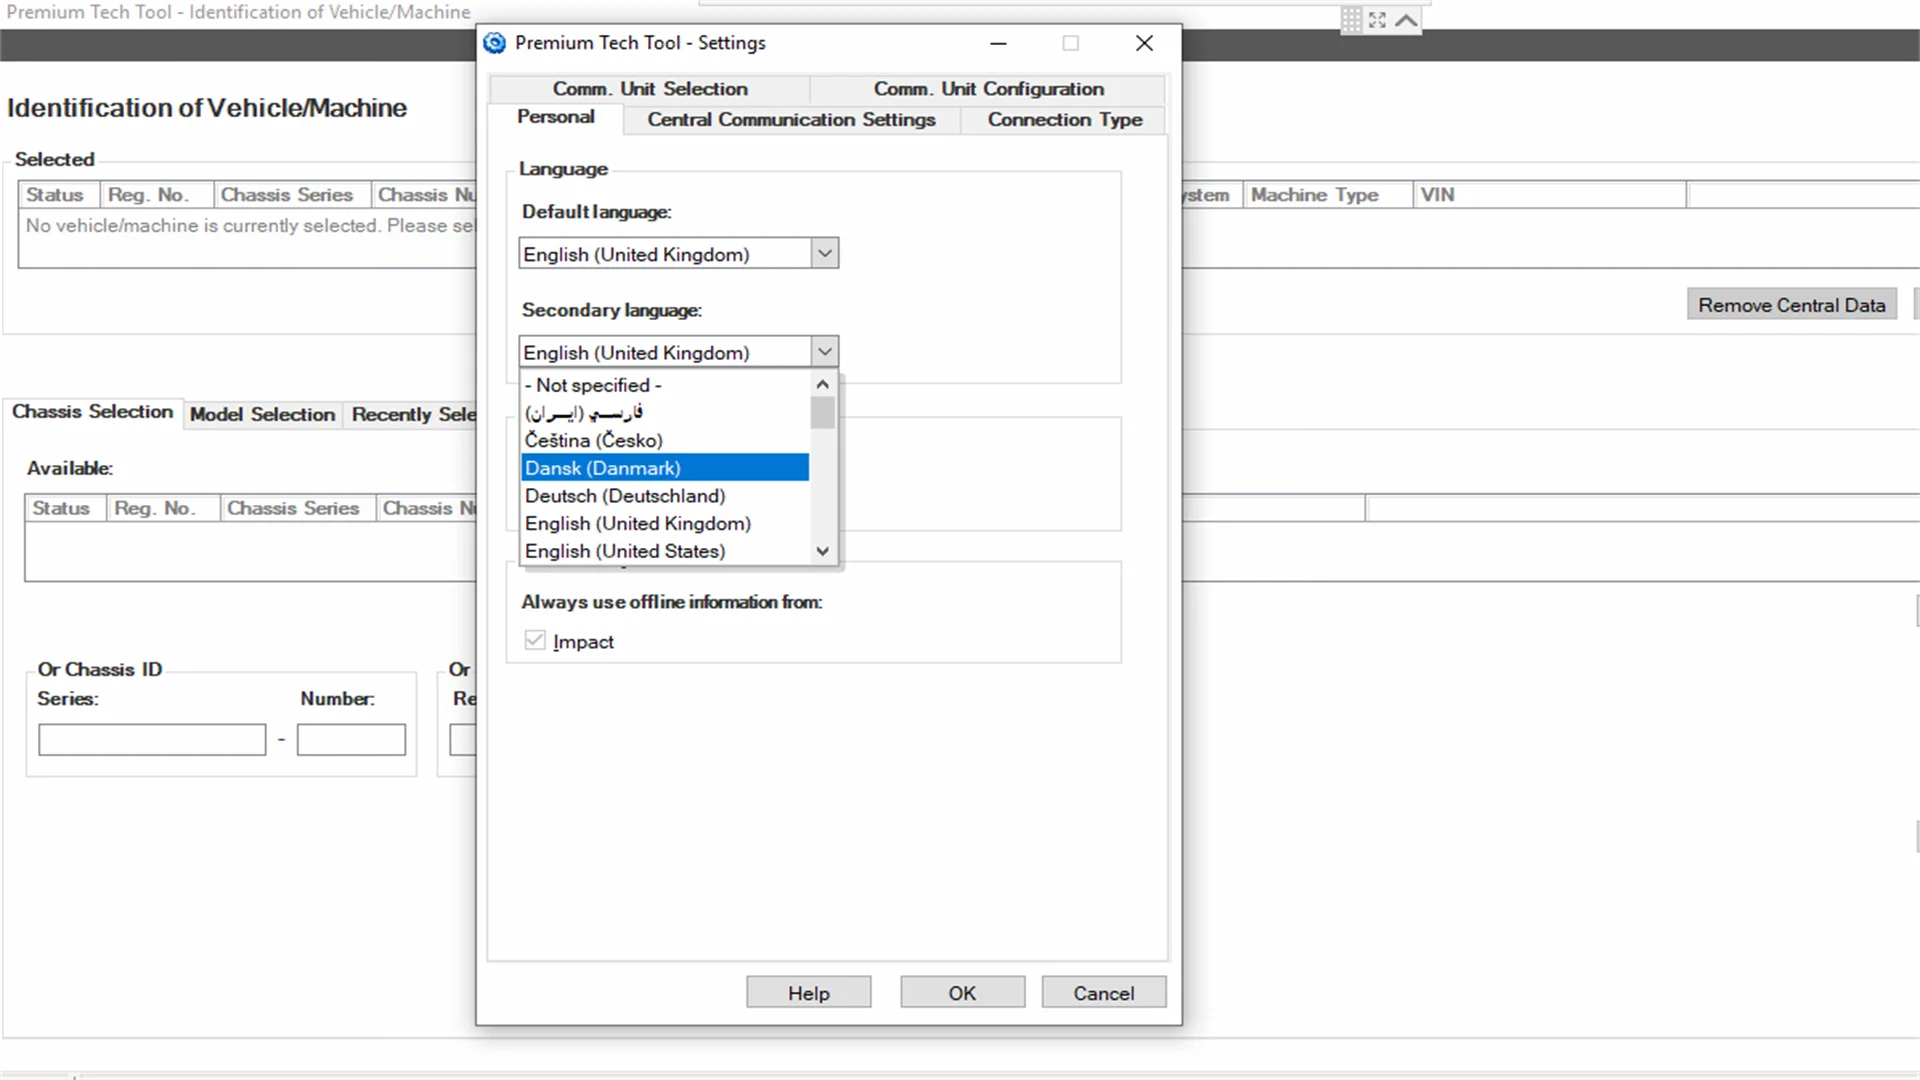Click the Premium Tech Tool settings icon
The height and width of the screenshot is (1080, 1920).
495,42
